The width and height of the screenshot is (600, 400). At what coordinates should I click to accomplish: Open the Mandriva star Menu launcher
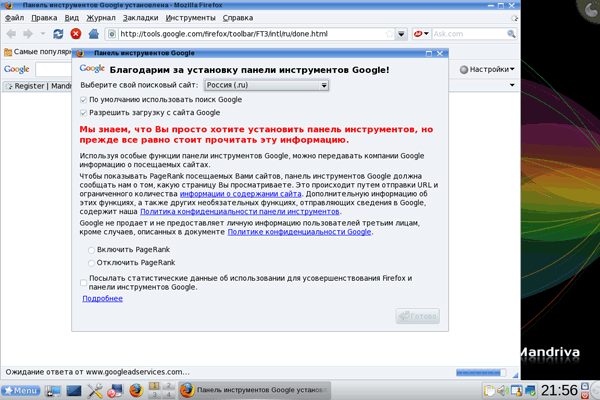pyautogui.click(x=21, y=390)
